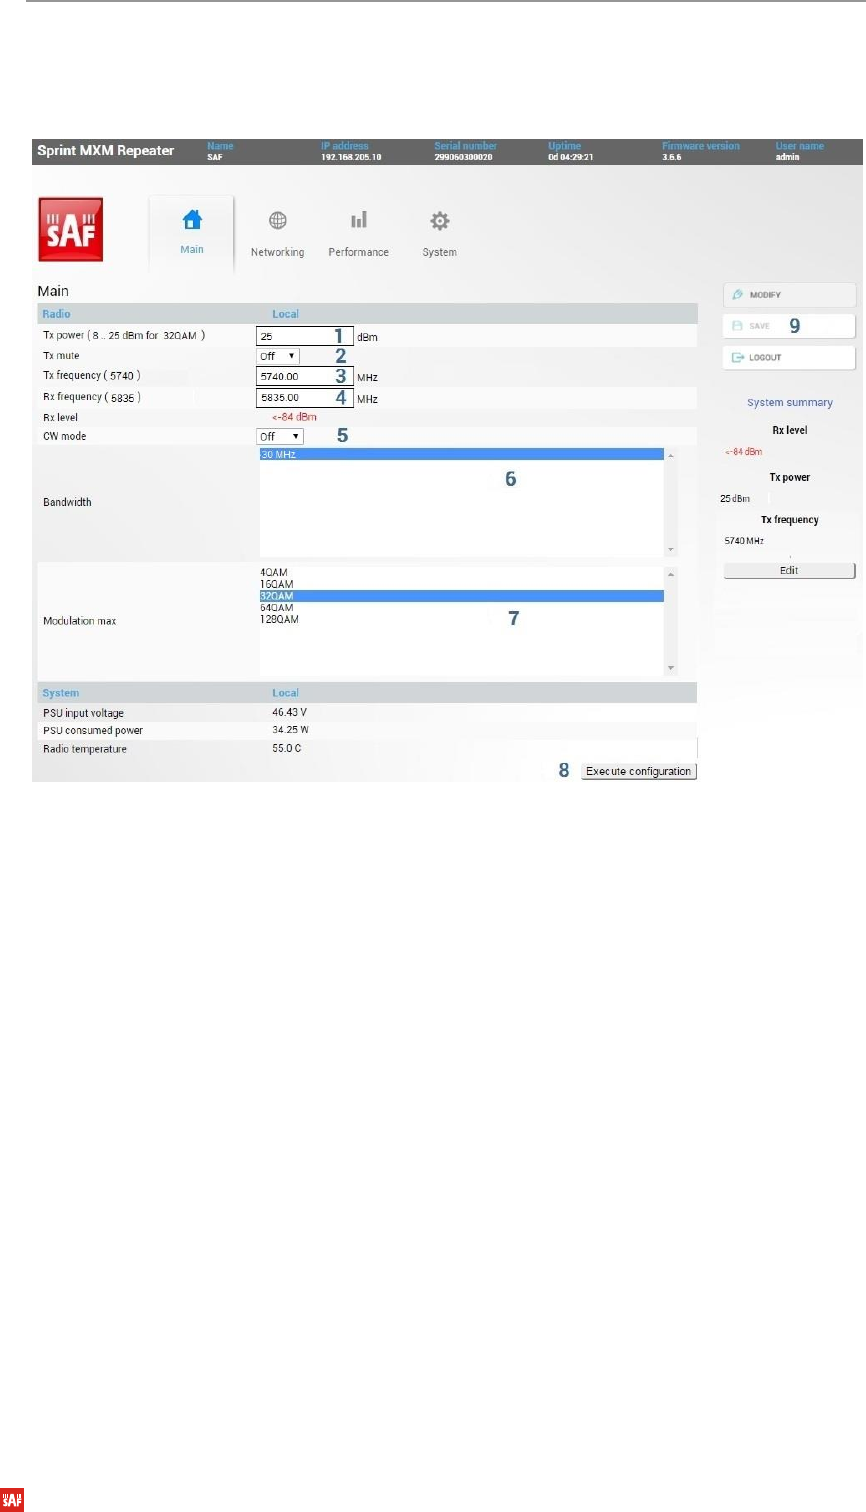The width and height of the screenshot is (866, 1512).
Task: Click the Main tab label
Action: pyautogui.click(x=192, y=249)
